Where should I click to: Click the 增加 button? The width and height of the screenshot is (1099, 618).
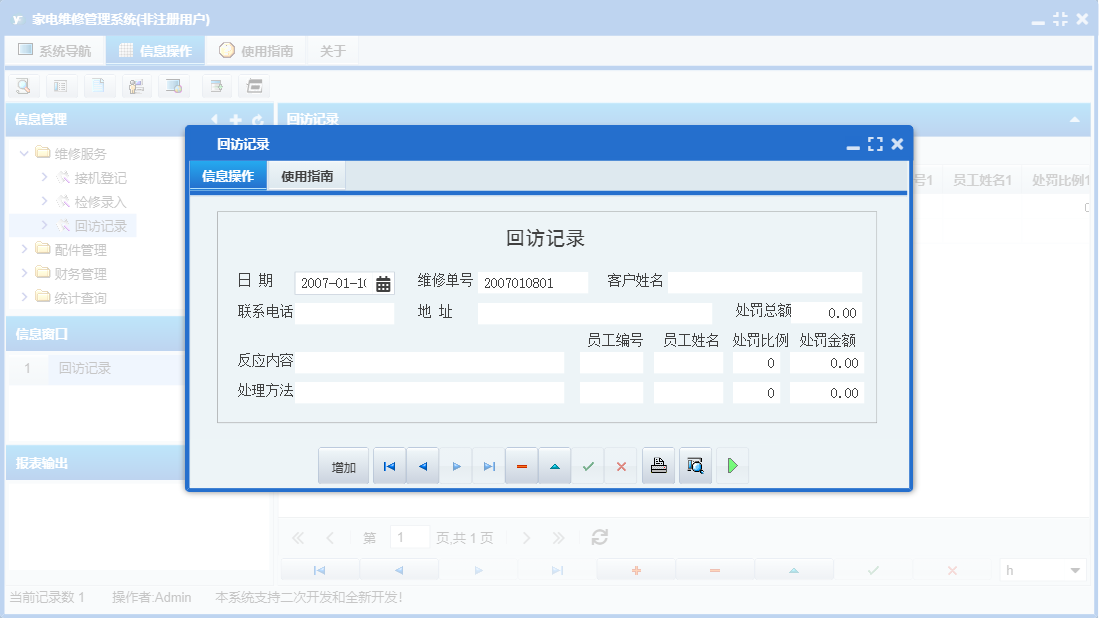click(x=343, y=465)
